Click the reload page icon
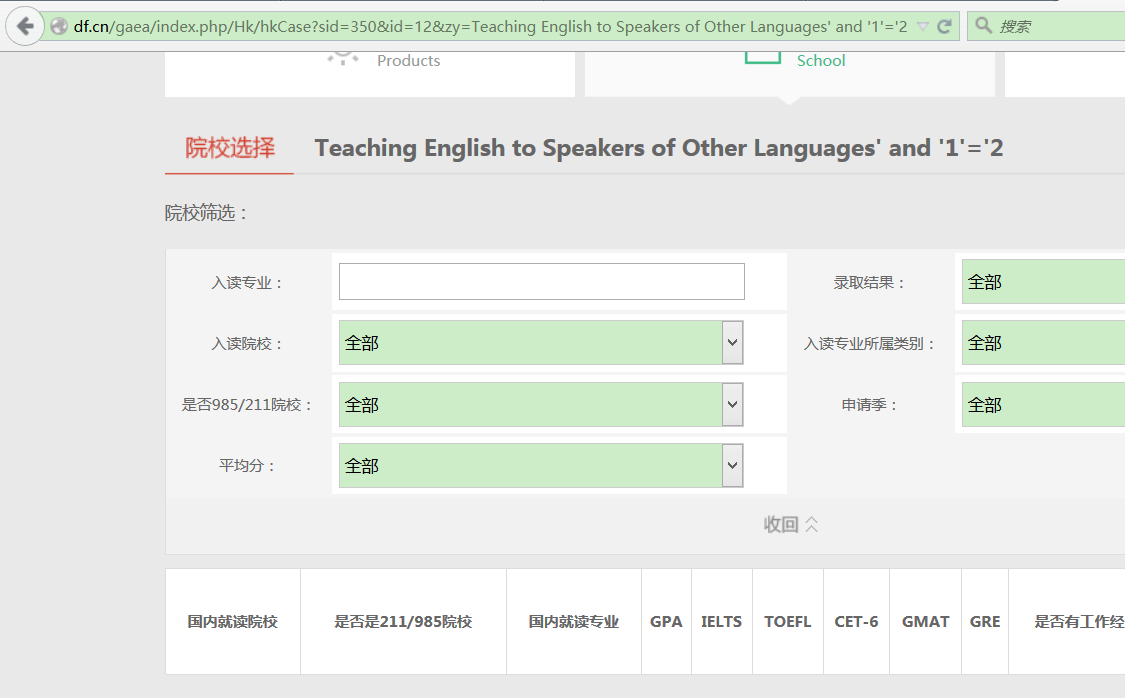The height and width of the screenshot is (698, 1125). pos(944,27)
